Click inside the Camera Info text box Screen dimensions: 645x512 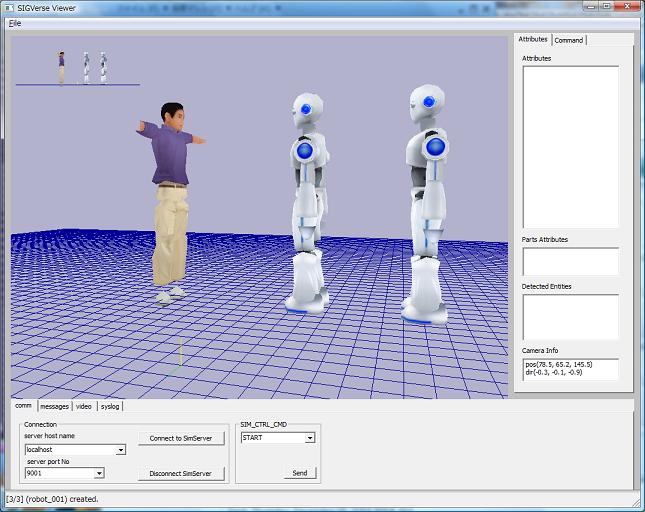[x=570, y=369]
